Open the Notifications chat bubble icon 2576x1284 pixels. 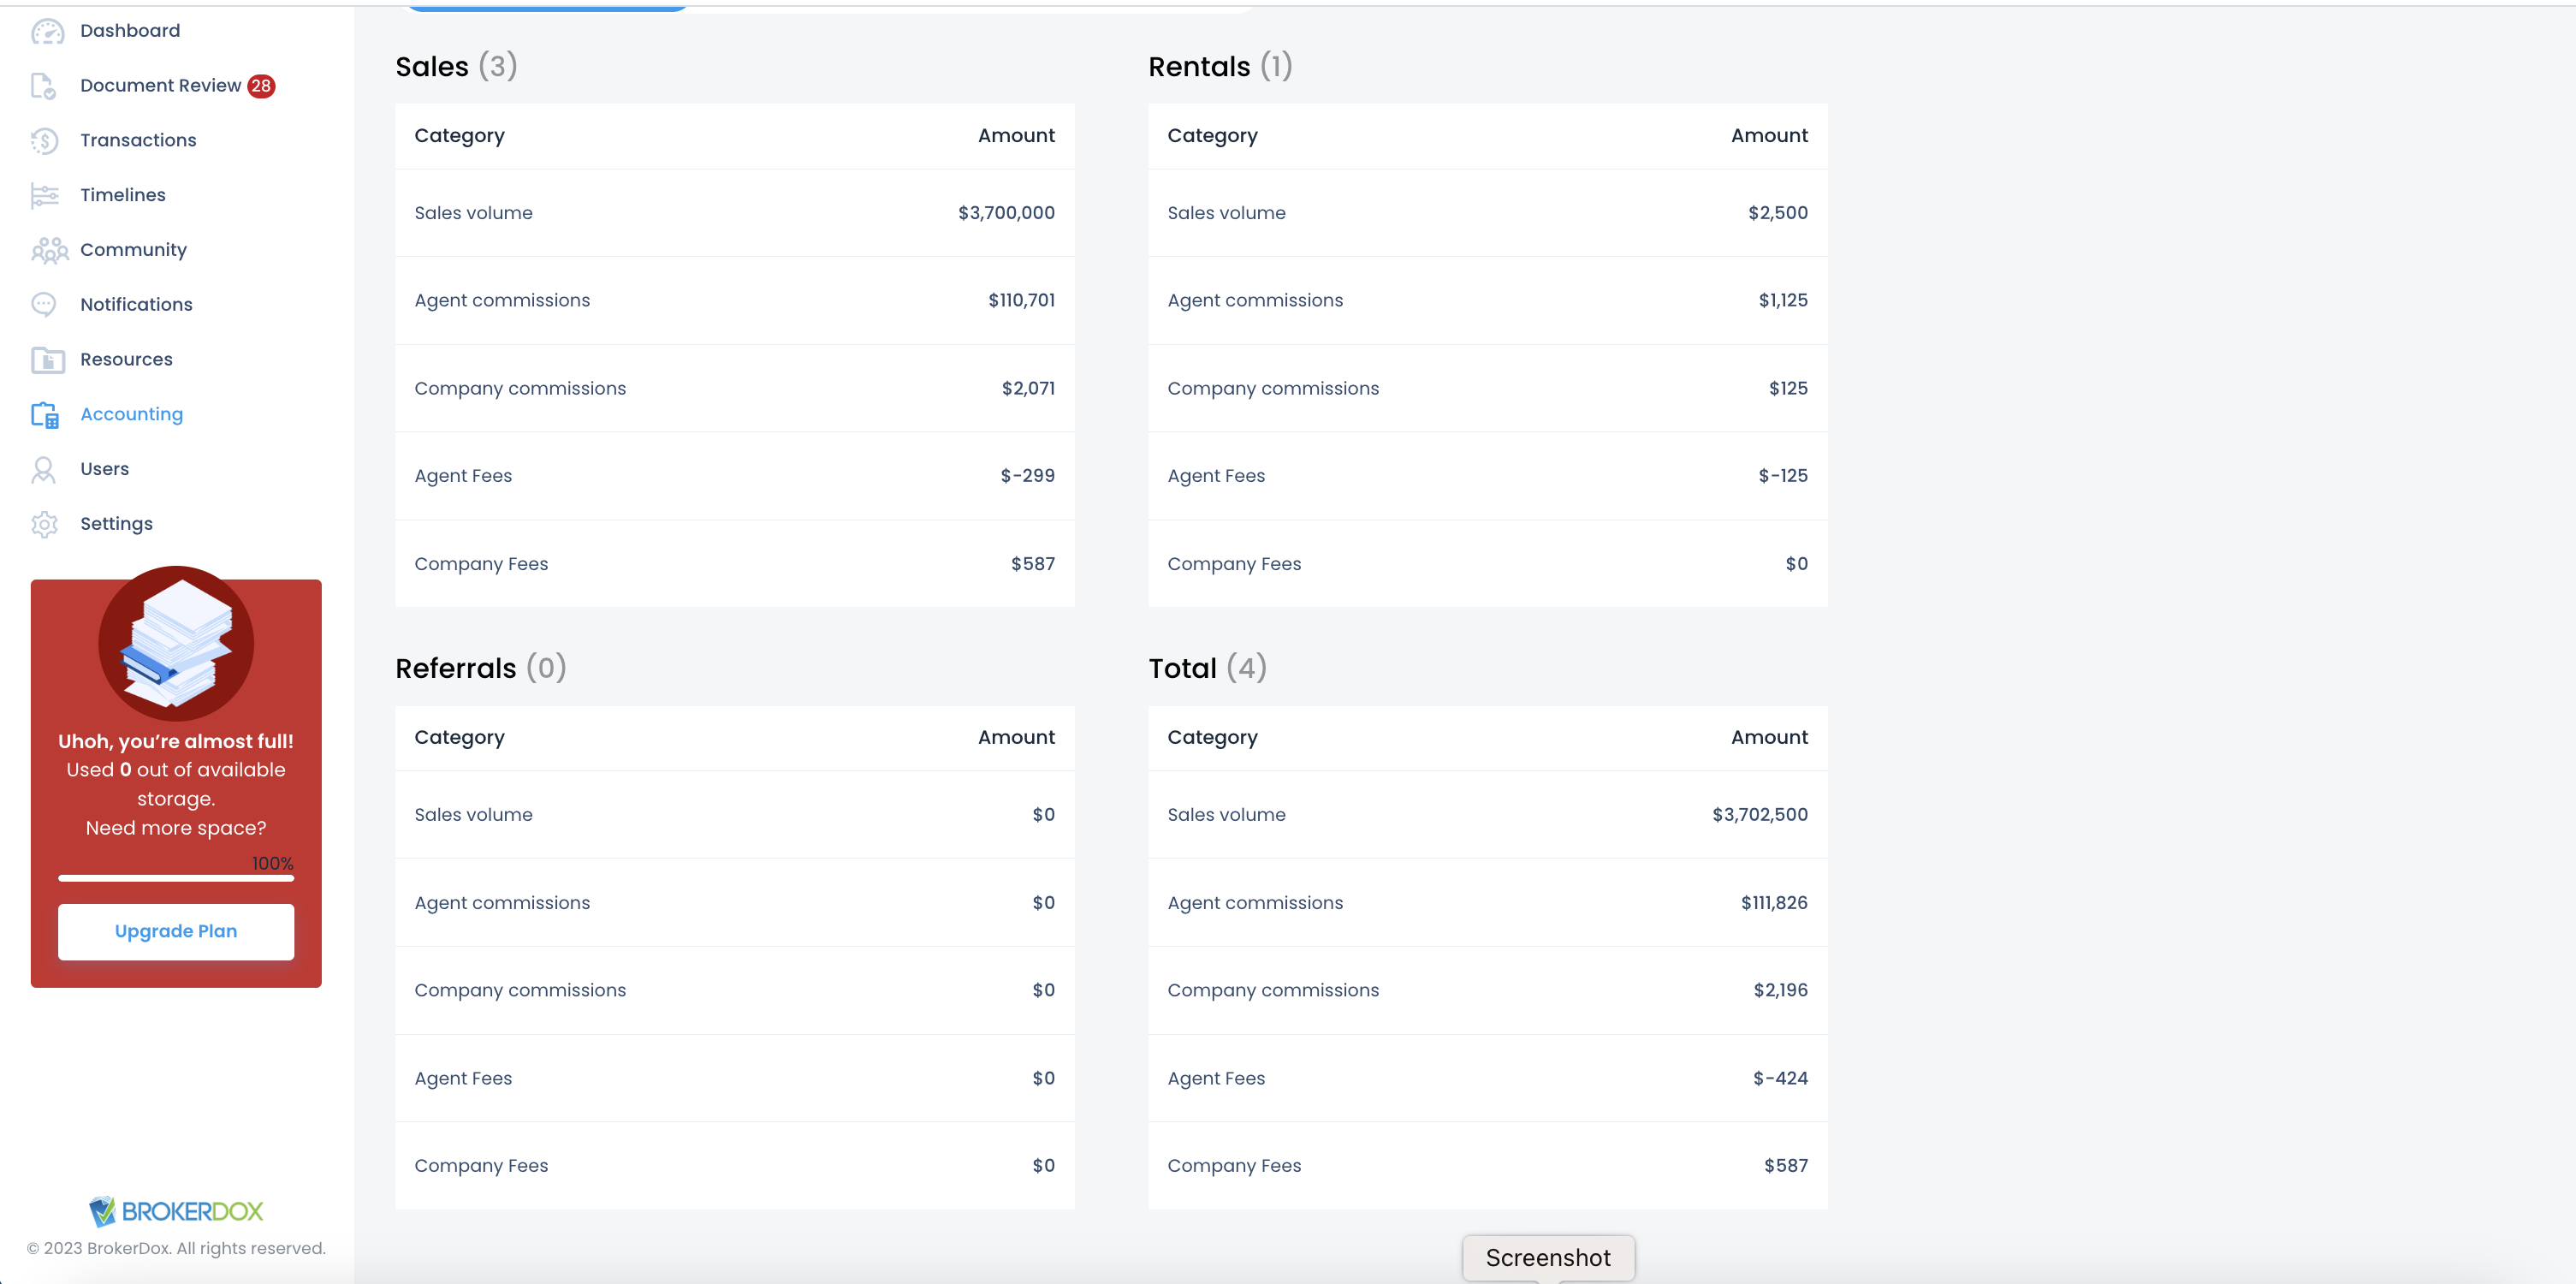44,304
